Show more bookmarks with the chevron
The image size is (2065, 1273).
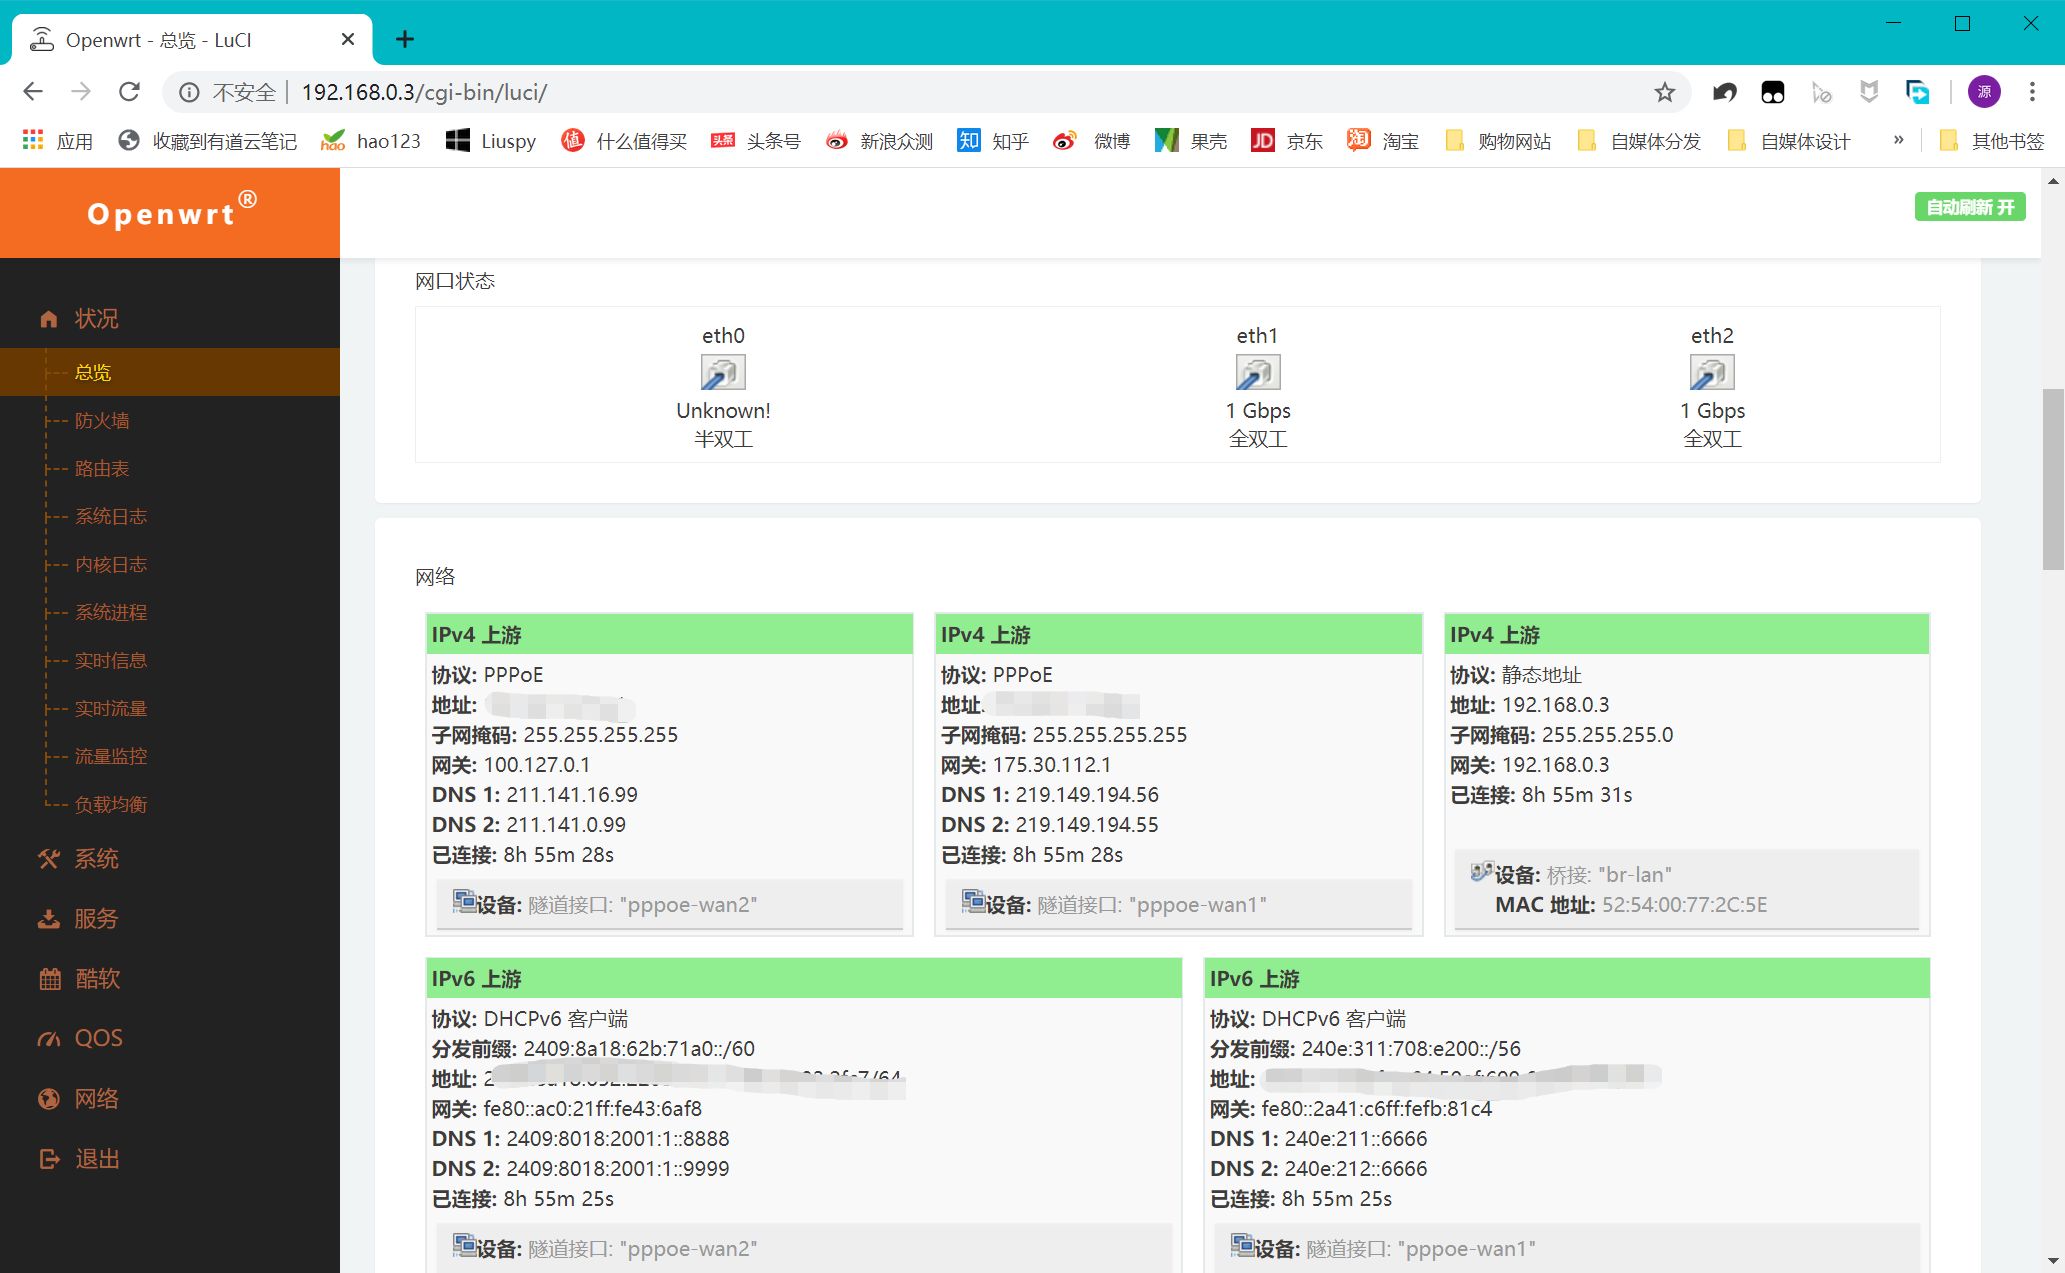click(1898, 140)
